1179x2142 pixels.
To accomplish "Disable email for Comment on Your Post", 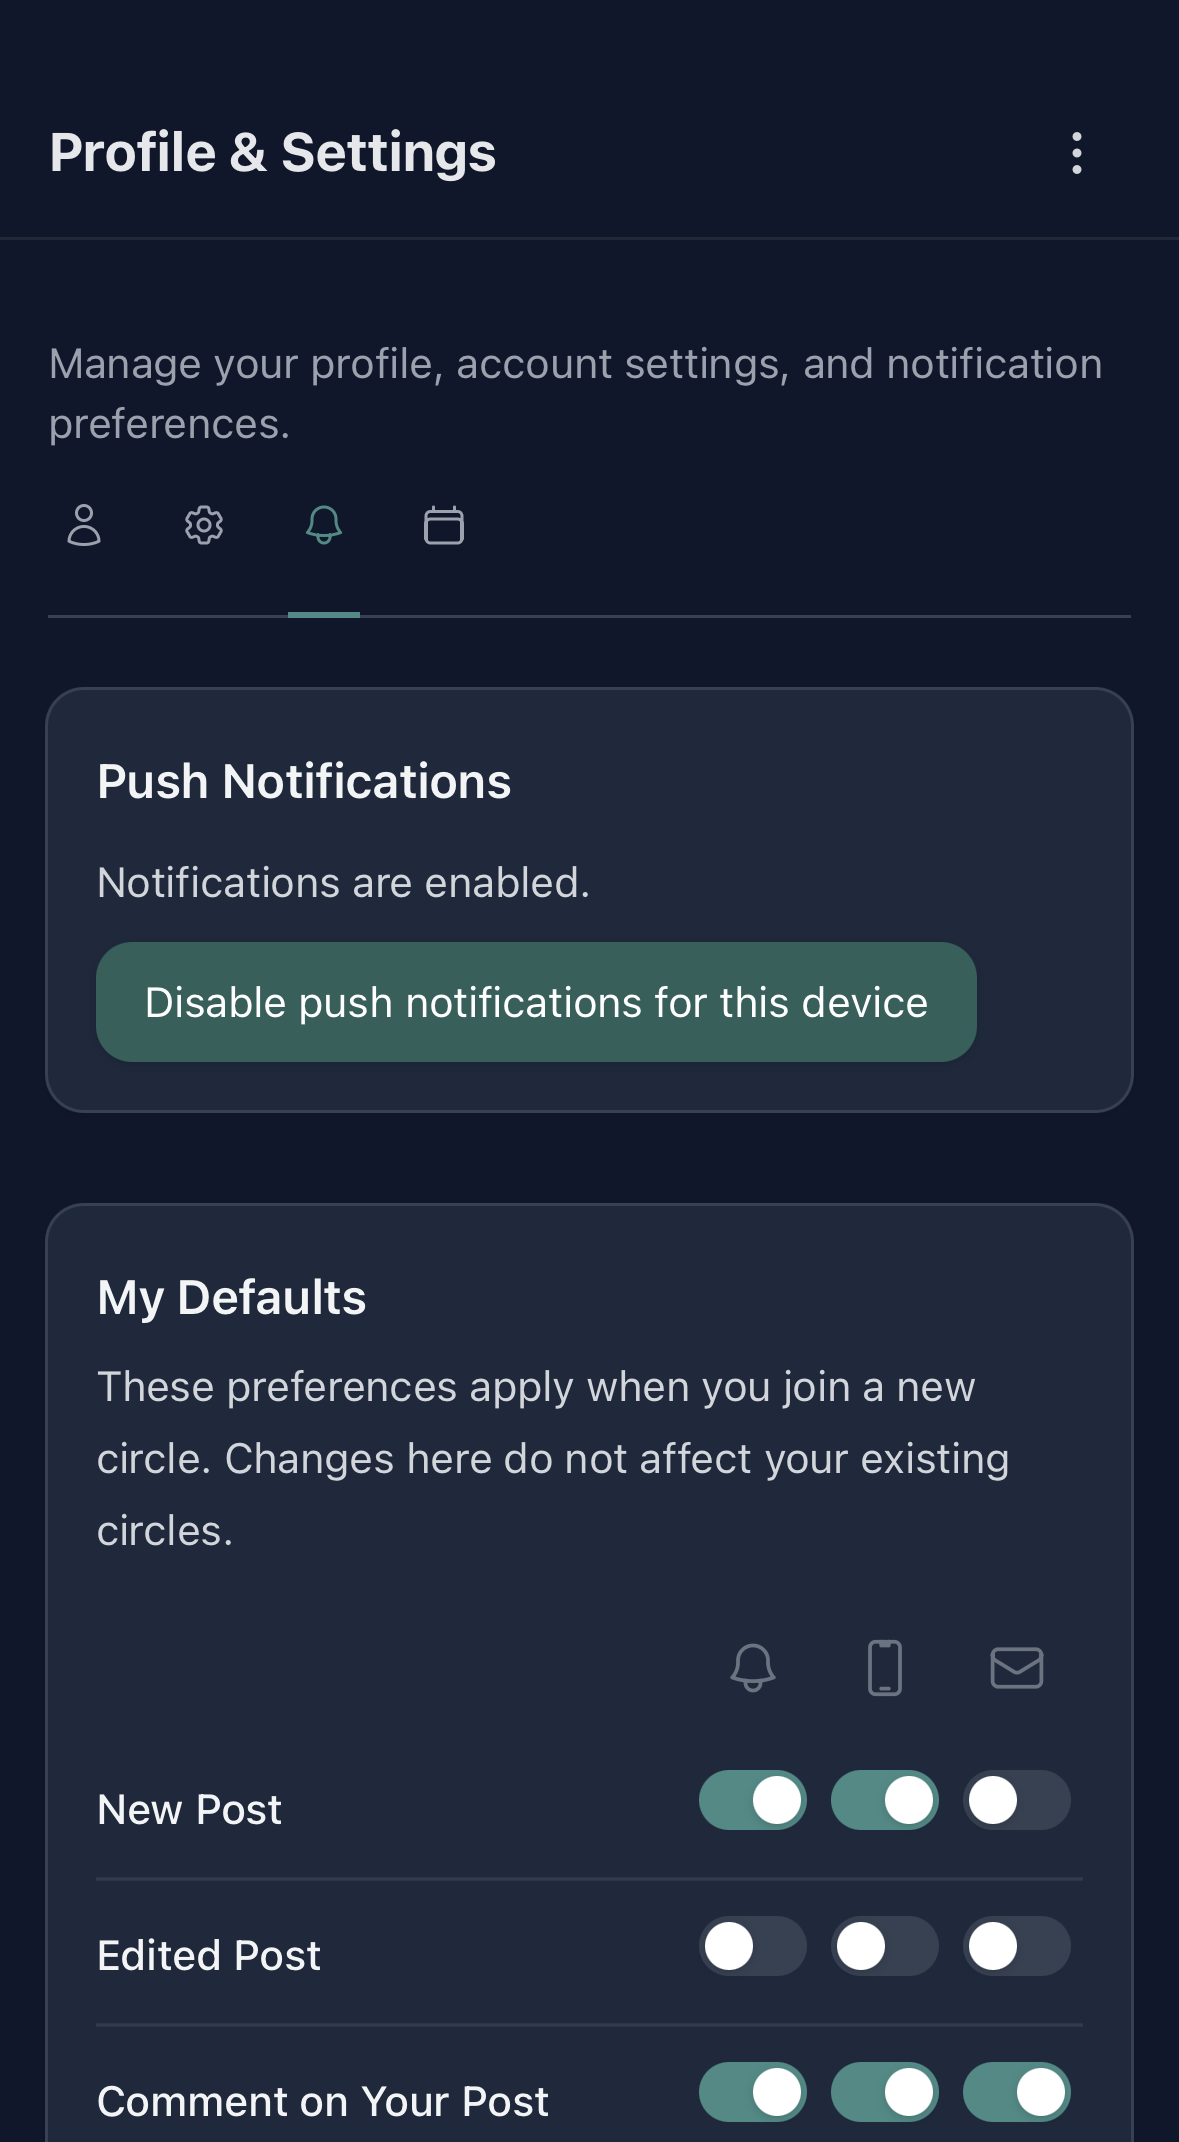I will pos(1017,2089).
